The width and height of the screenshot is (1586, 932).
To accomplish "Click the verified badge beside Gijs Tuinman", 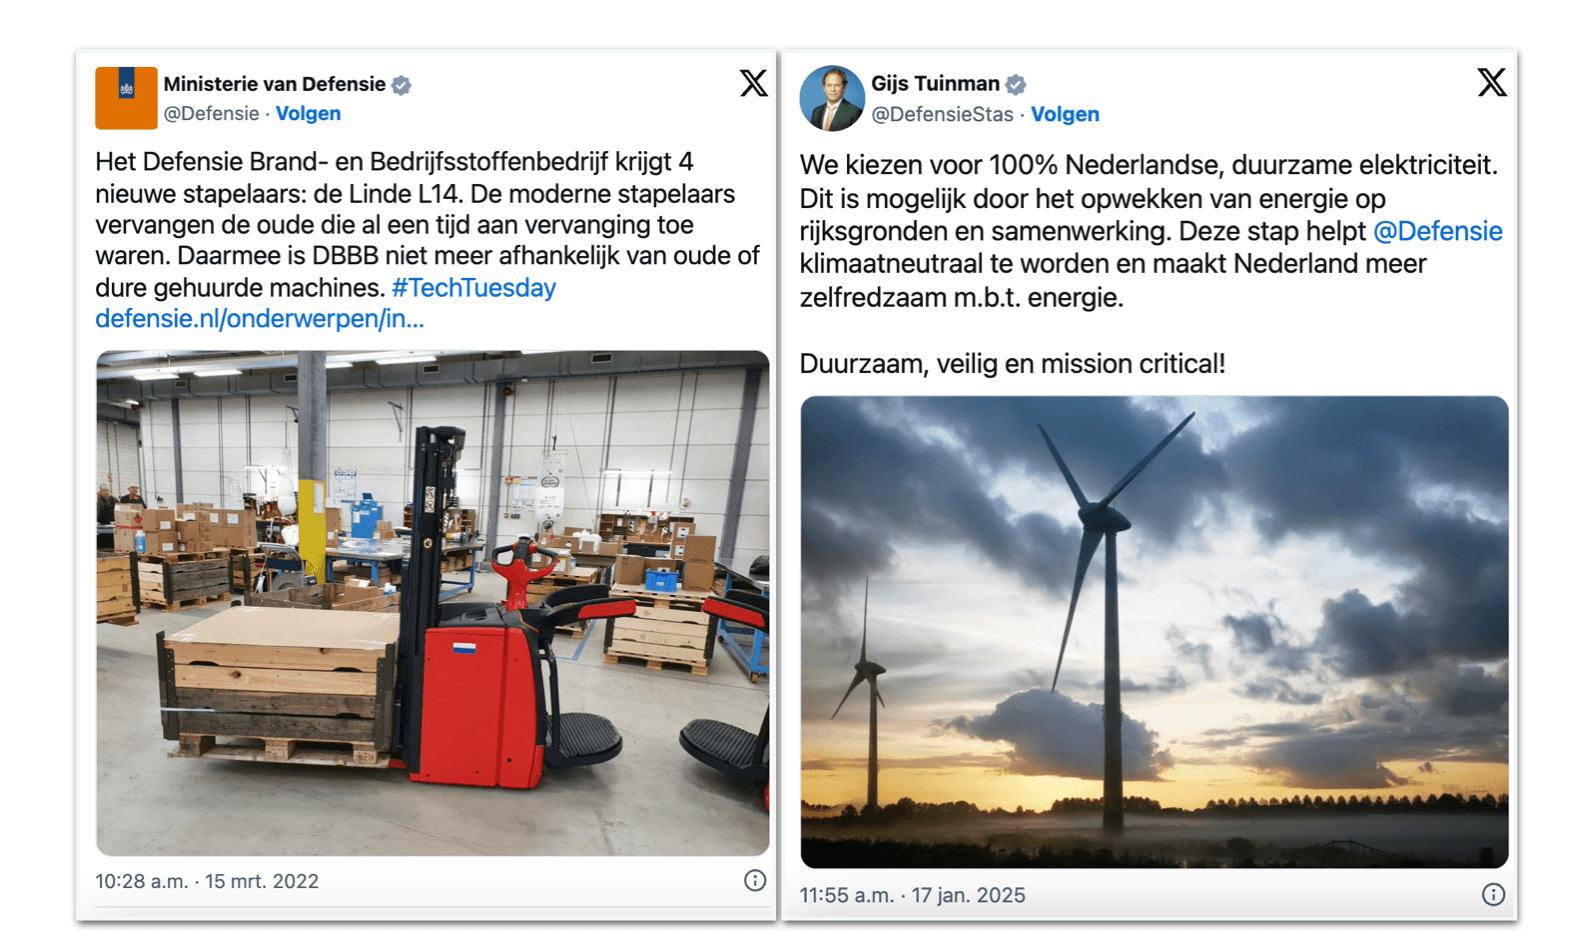I will (1015, 84).
